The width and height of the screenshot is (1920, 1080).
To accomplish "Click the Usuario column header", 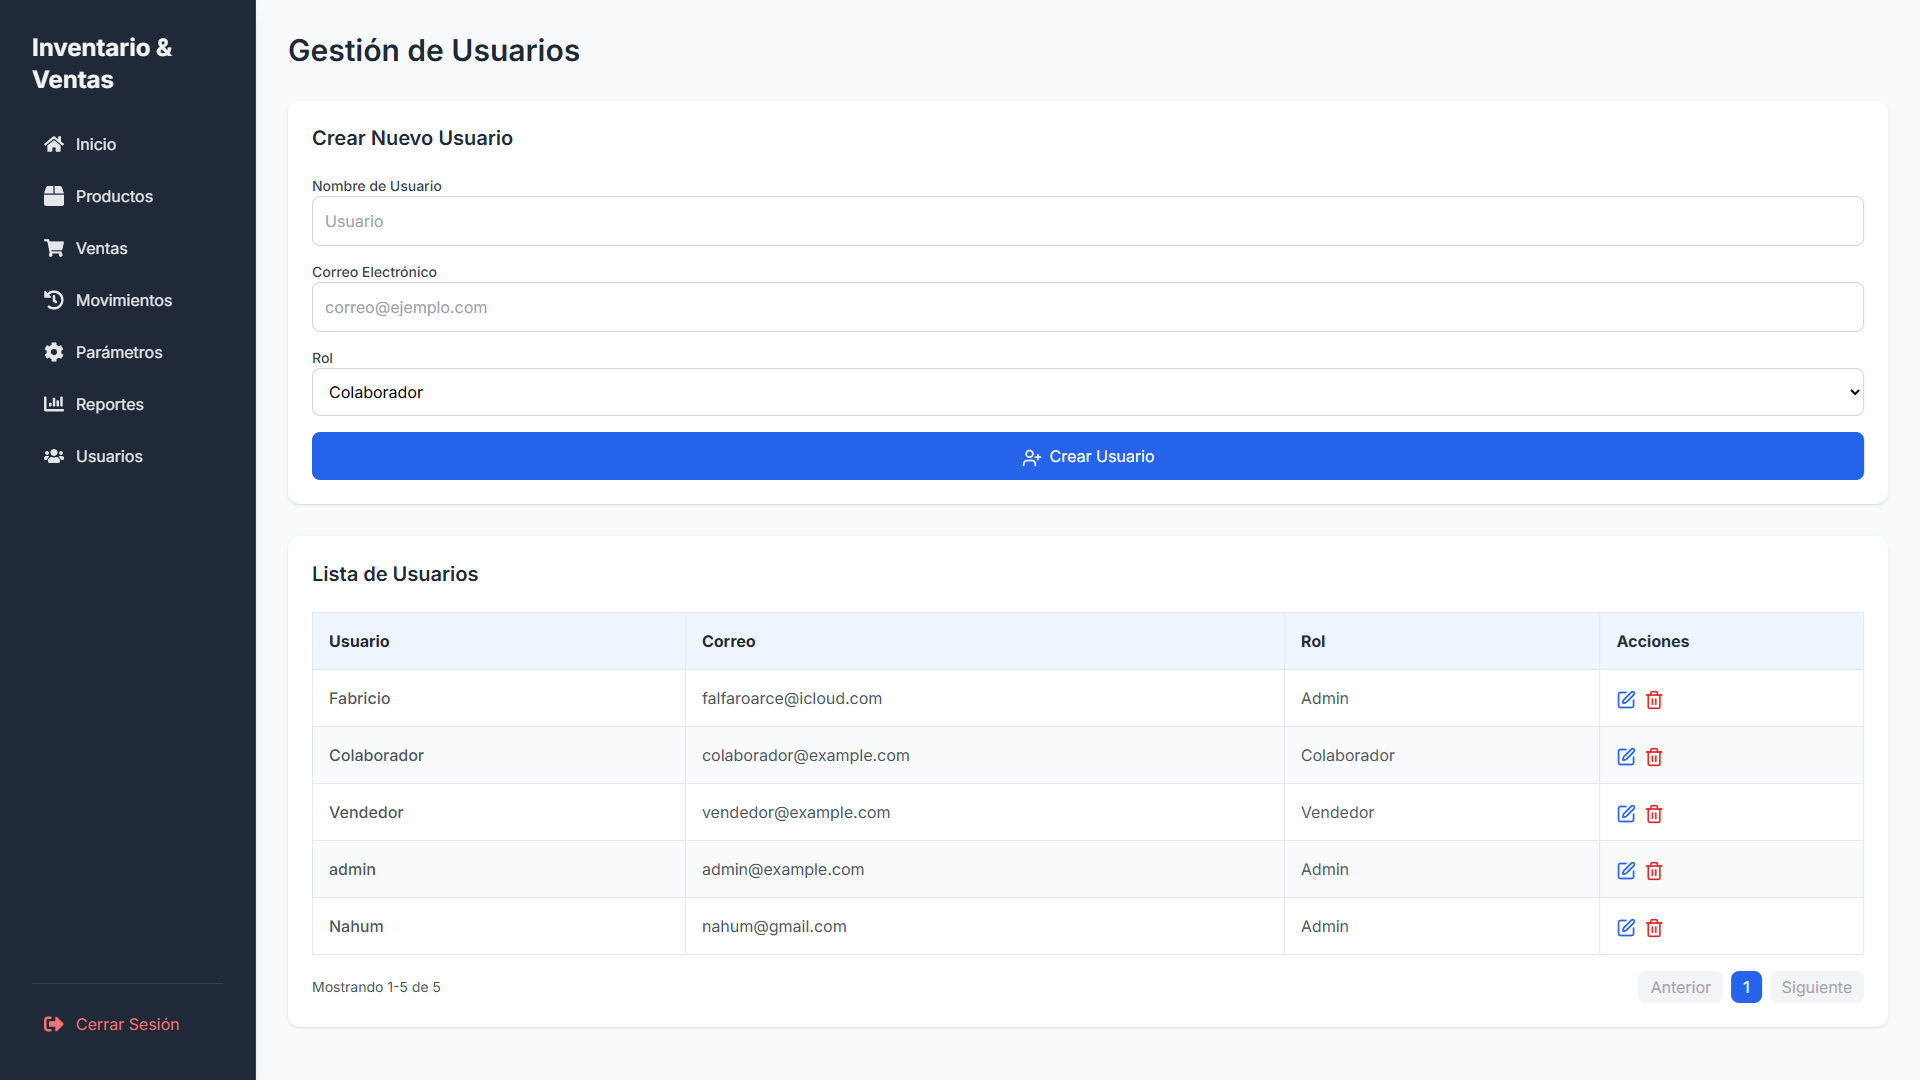I will pyautogui.click(x=499, y=641).
